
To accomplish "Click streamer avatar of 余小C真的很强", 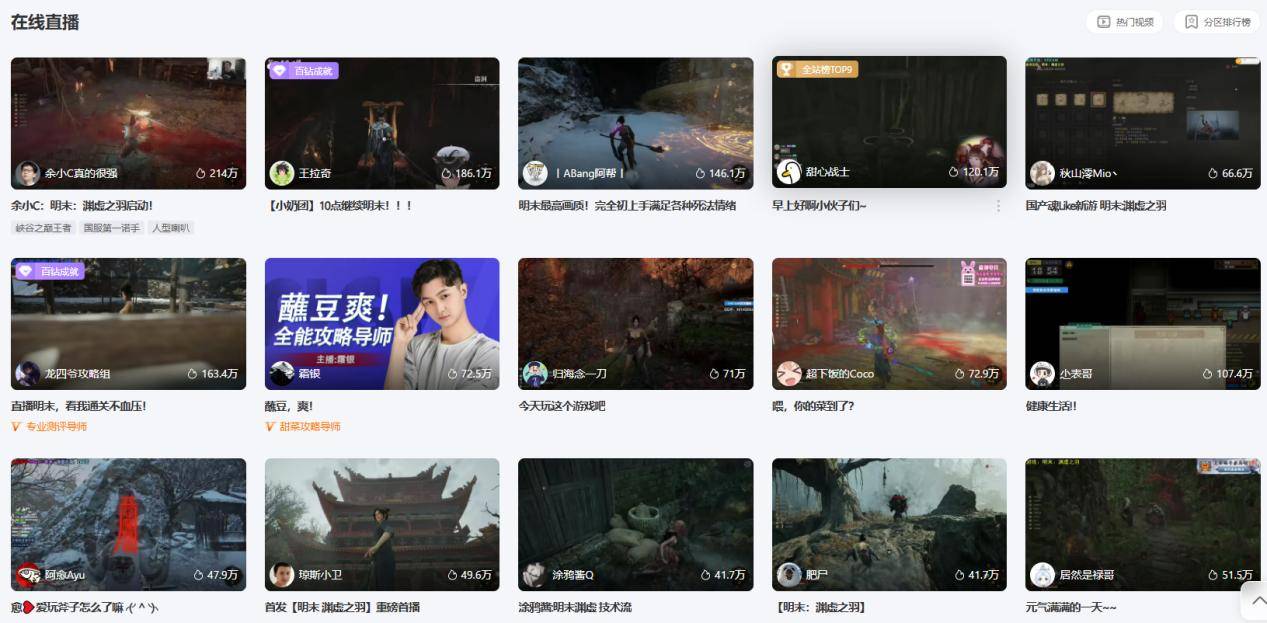I will pyautogui.click(x=28, y=173).
